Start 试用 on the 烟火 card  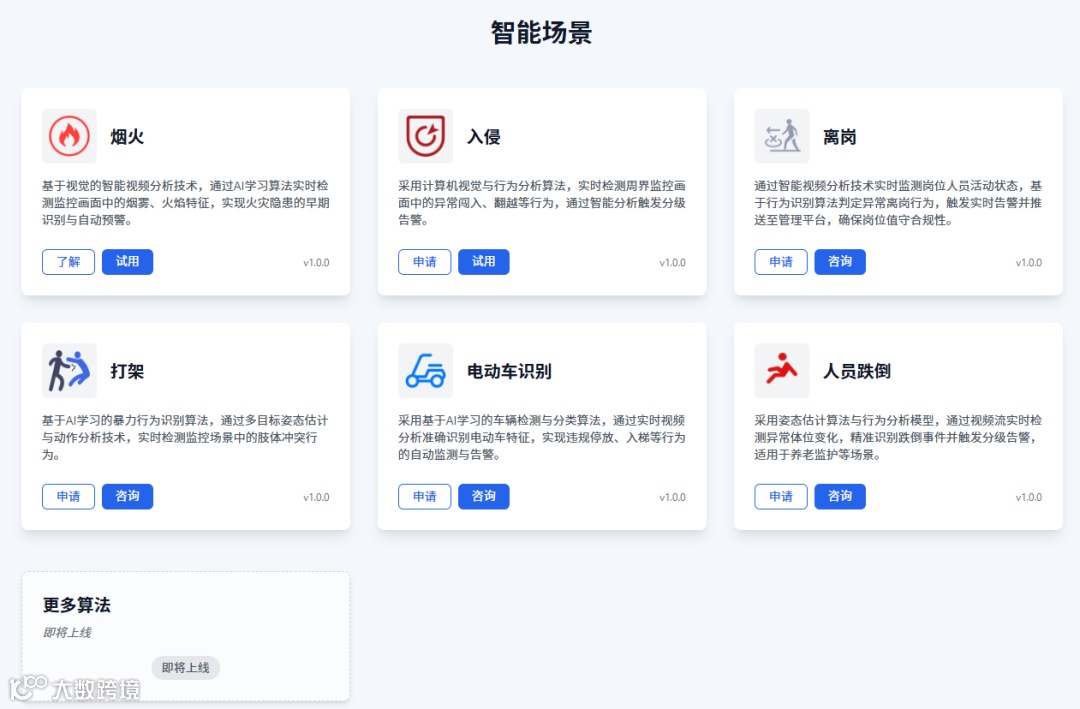pyautogui.click(x=127, y=262)
